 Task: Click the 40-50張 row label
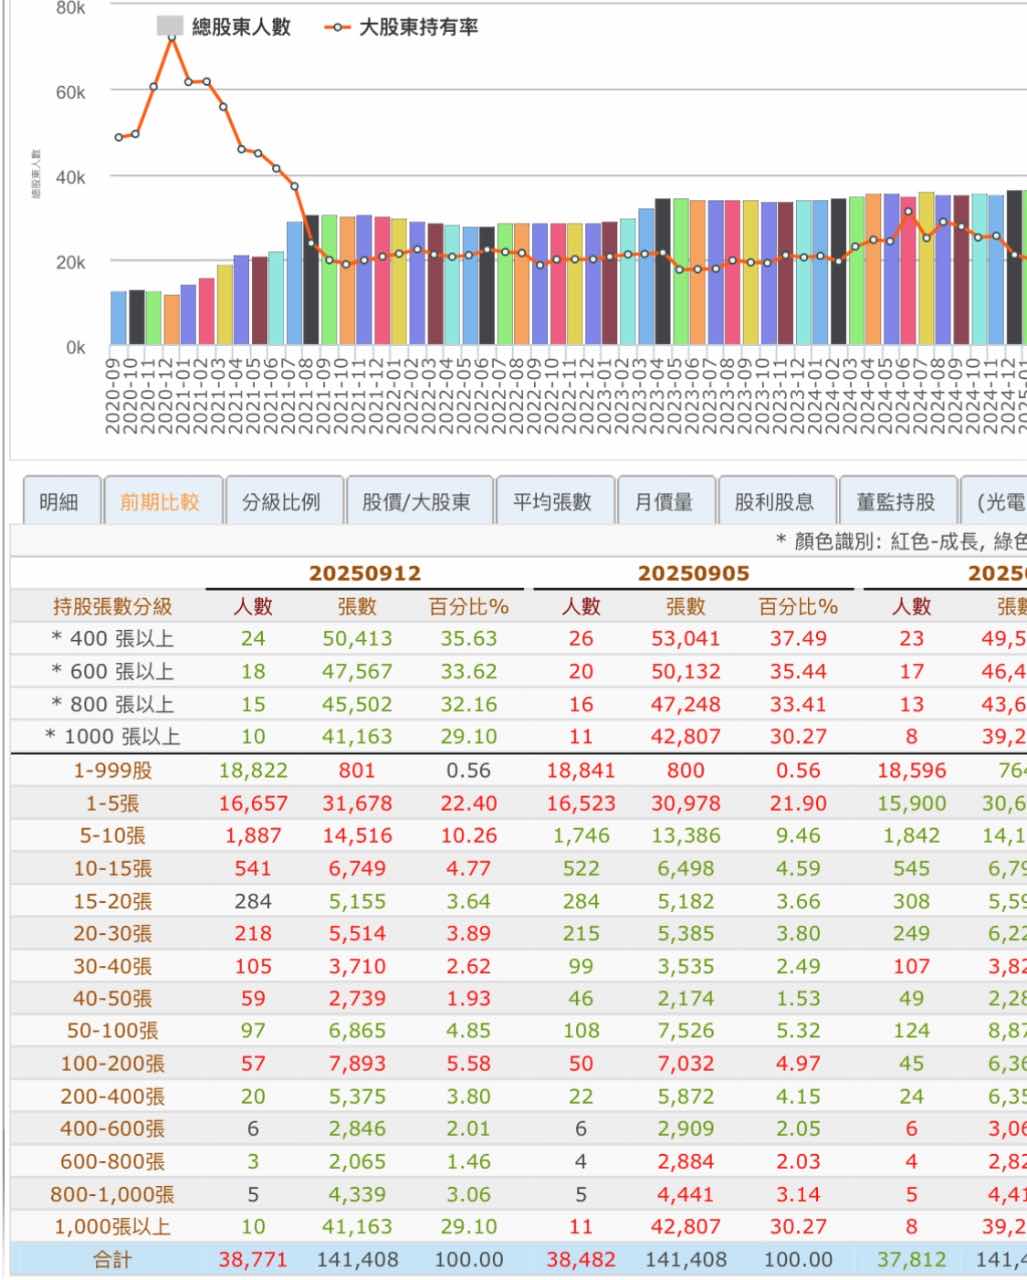click(x=113, y=998)
